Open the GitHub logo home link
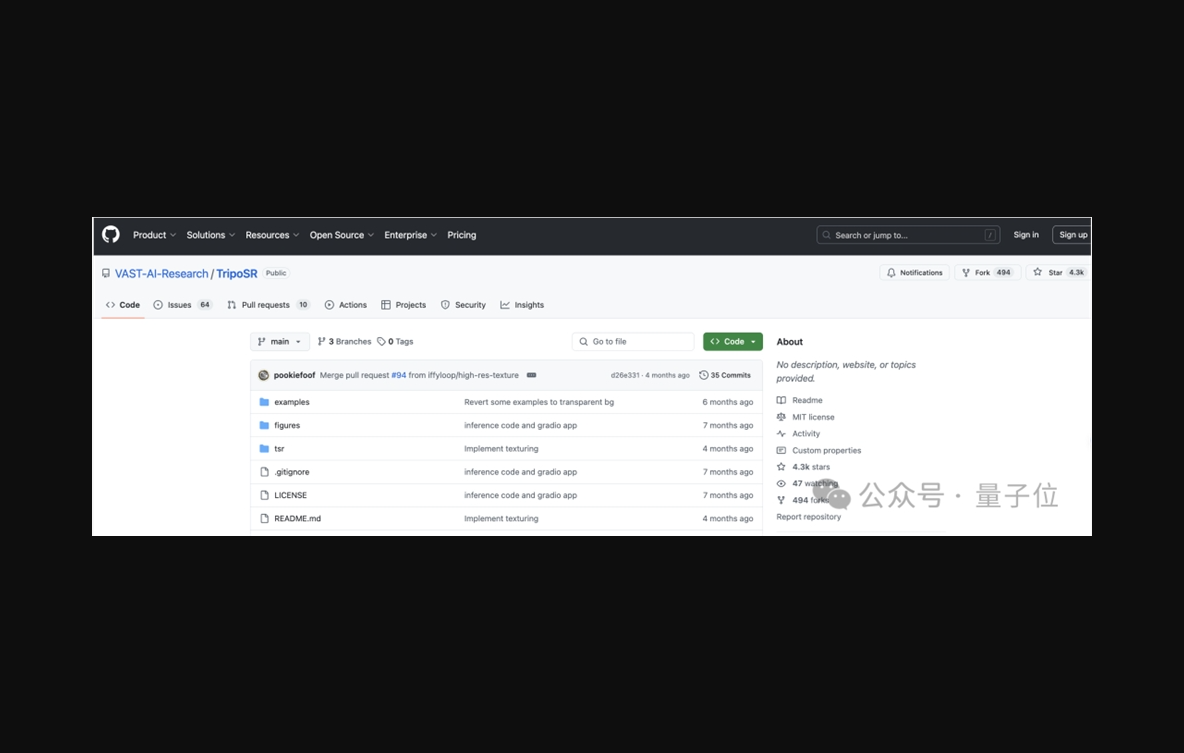The height and width of the screenshot is (753, 1184). coord(111,235)
